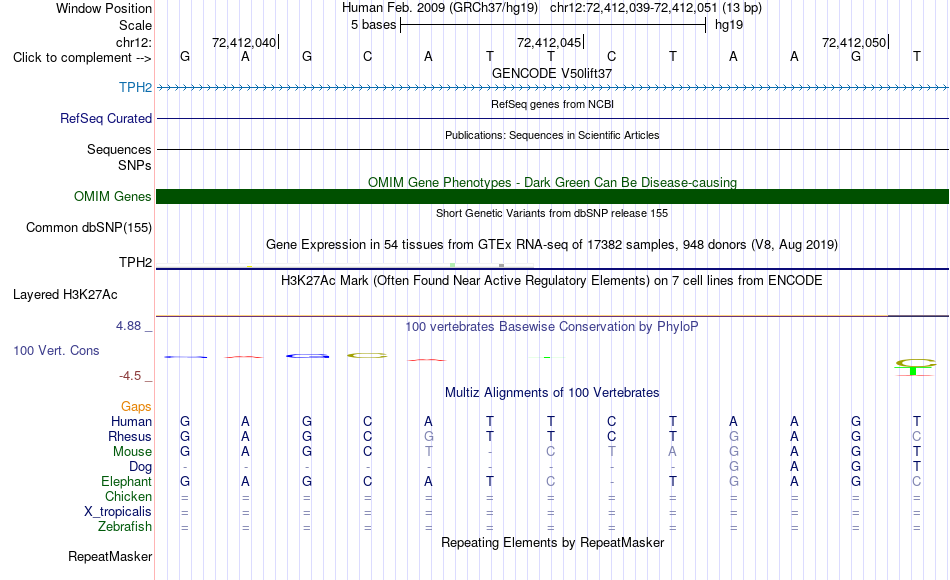The height and width of the screenshot is (580, 950).
Task: Click the GENCODE V50lift37 track title
Action: [552, 73]
